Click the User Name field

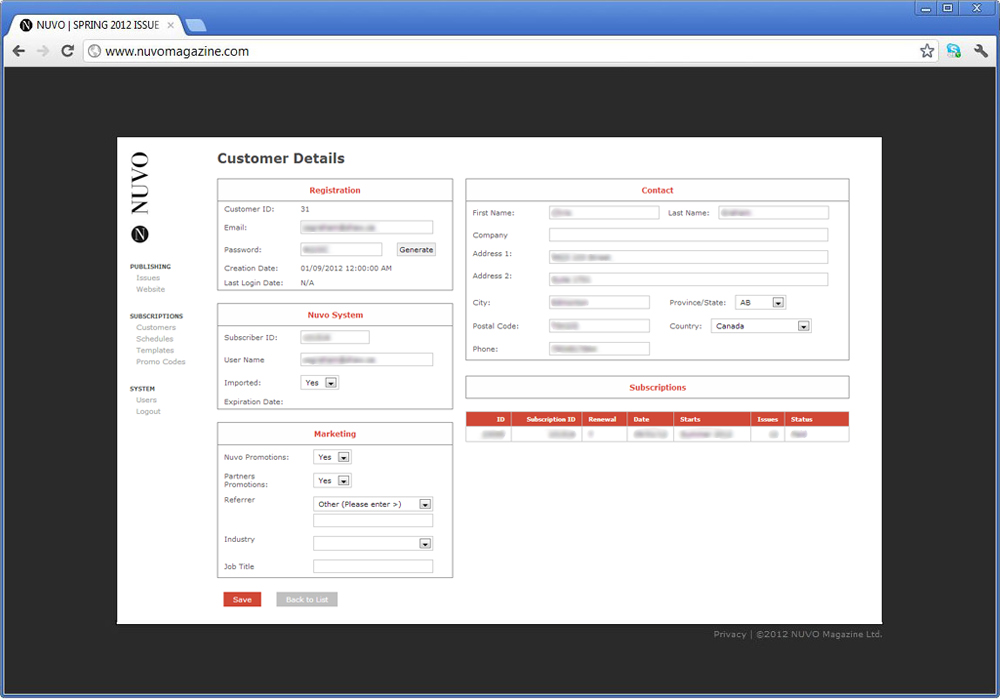point(367,360)
